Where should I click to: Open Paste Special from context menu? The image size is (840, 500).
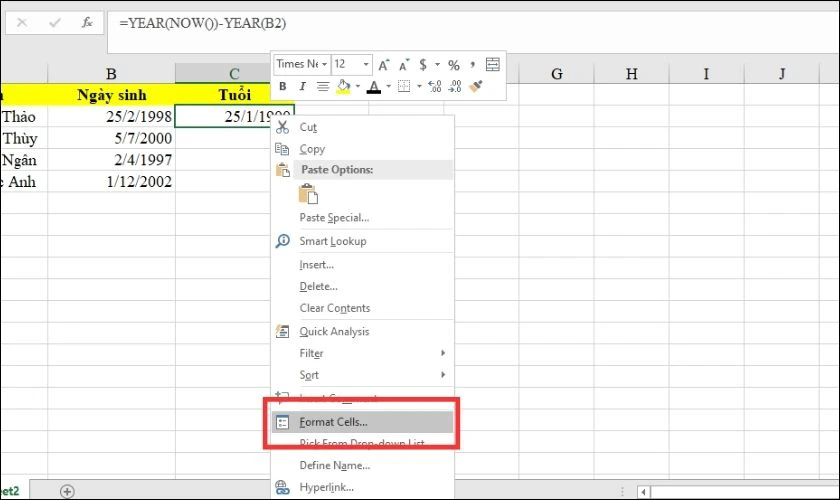pyautogui.click(x=362, y=218)
